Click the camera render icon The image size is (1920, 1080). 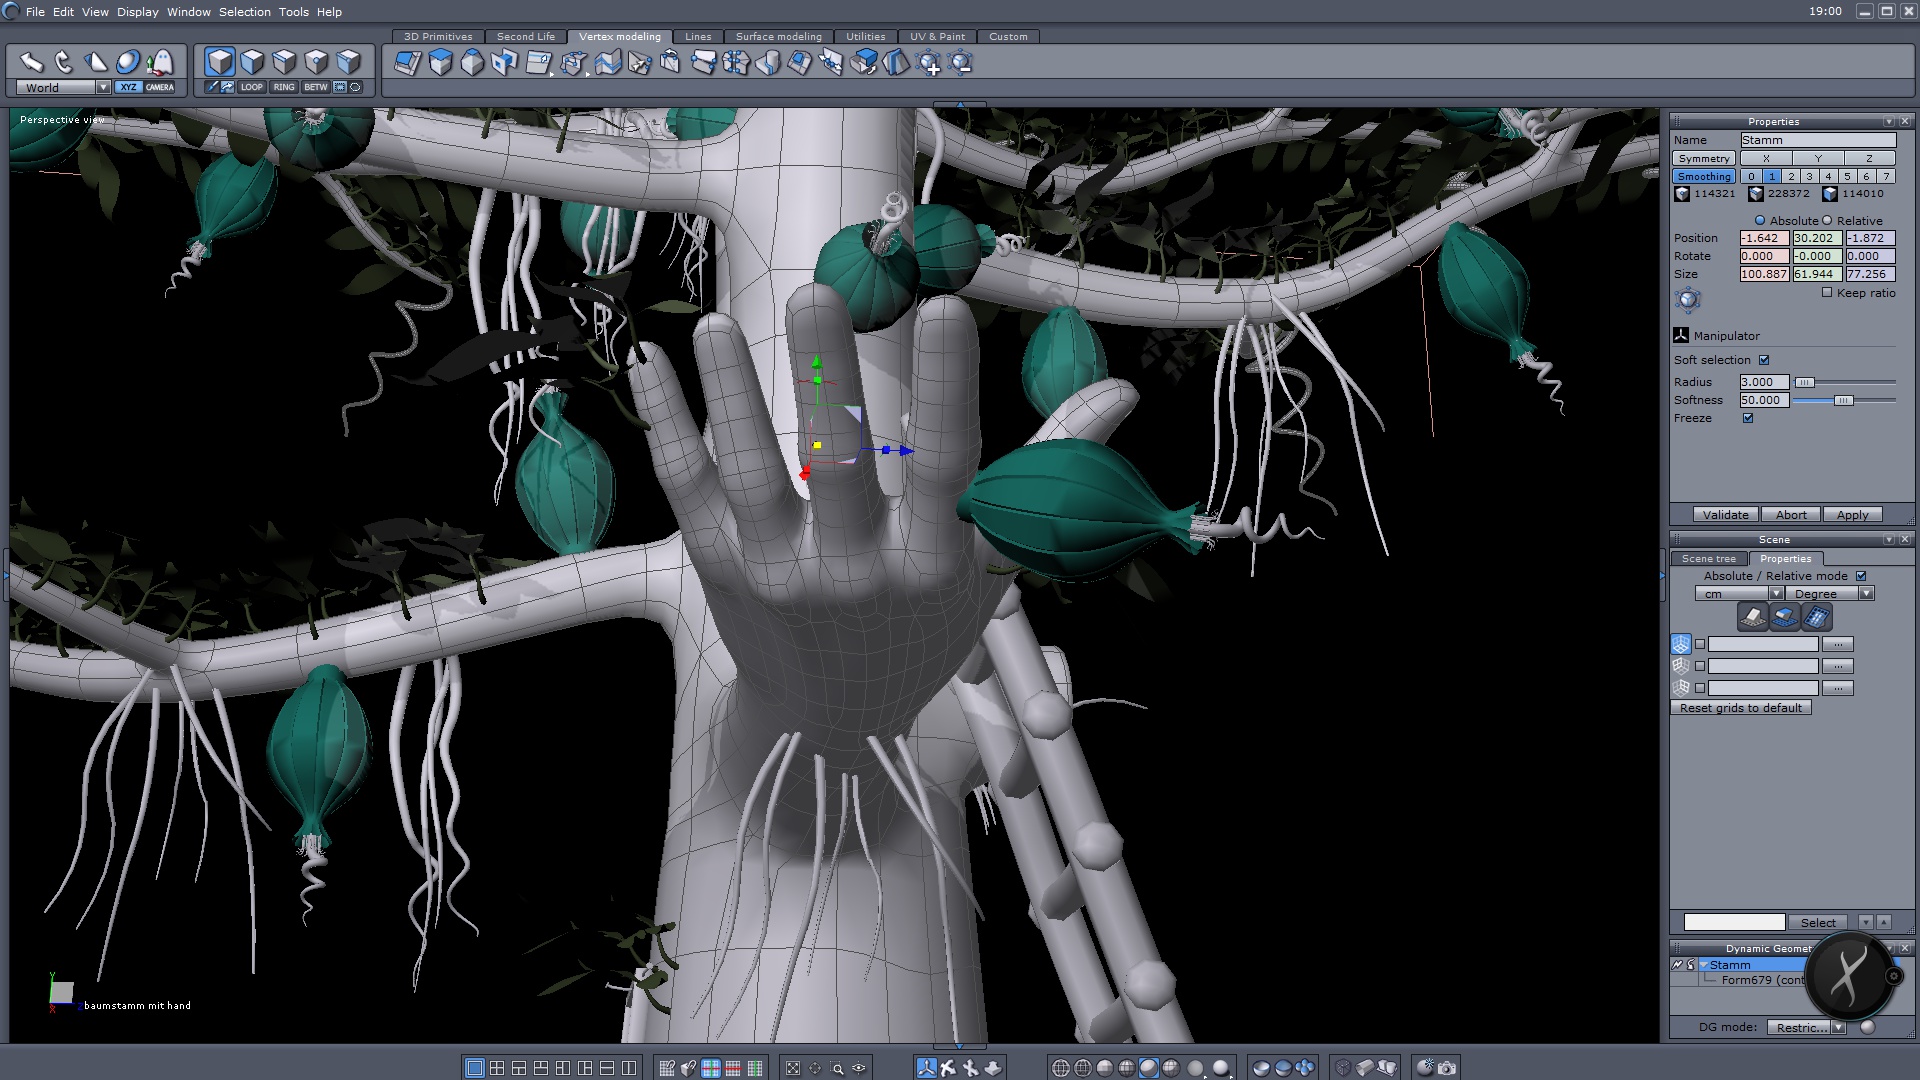coord(1447,1068)
